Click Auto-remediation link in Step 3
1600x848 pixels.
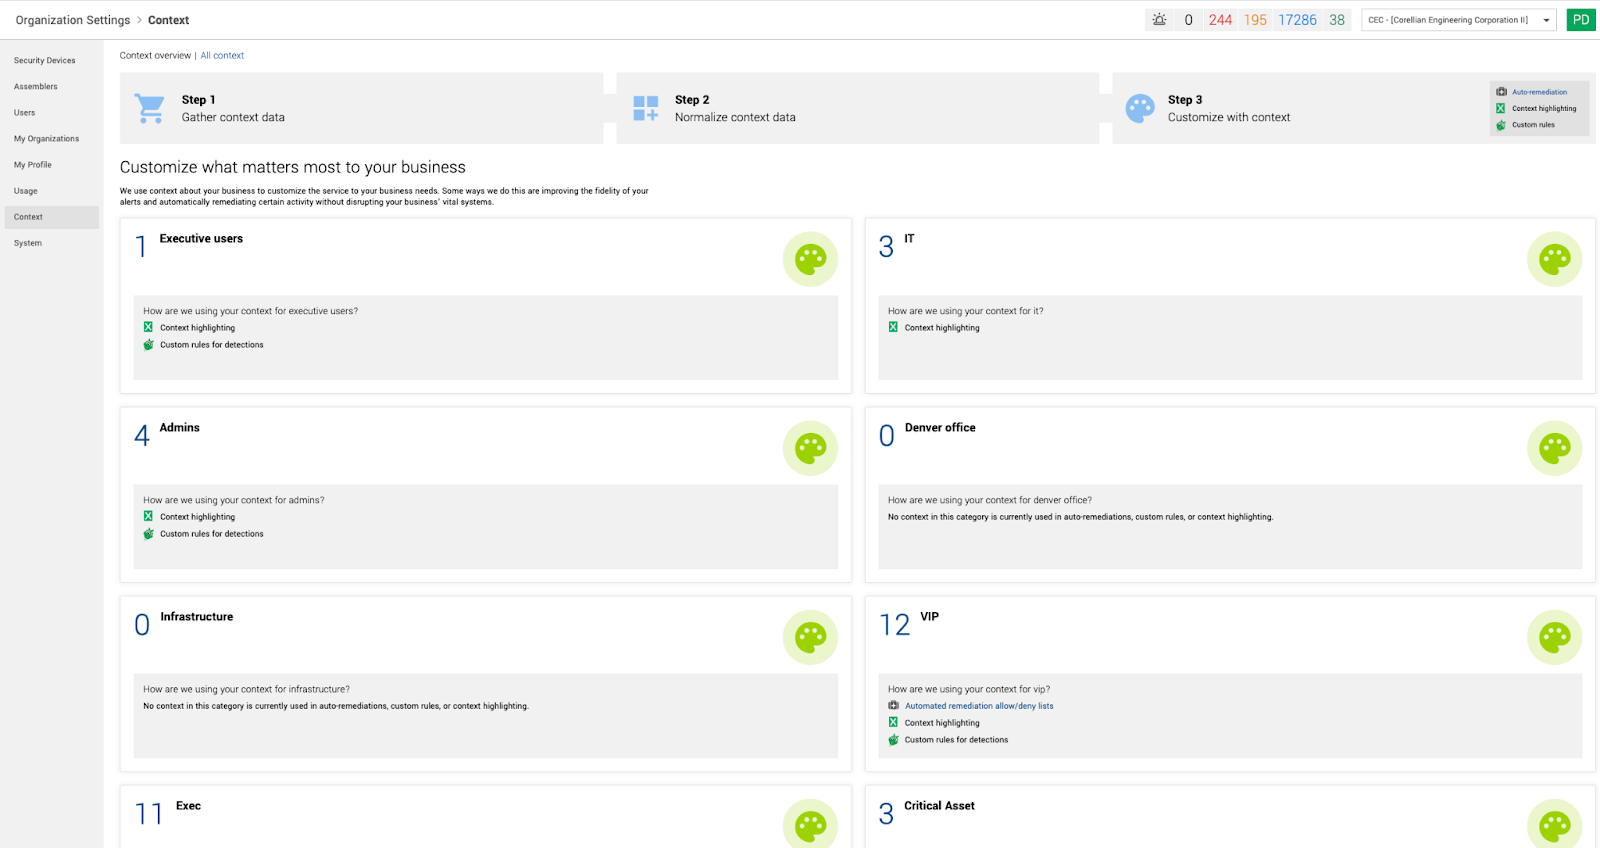point(1539,92)
